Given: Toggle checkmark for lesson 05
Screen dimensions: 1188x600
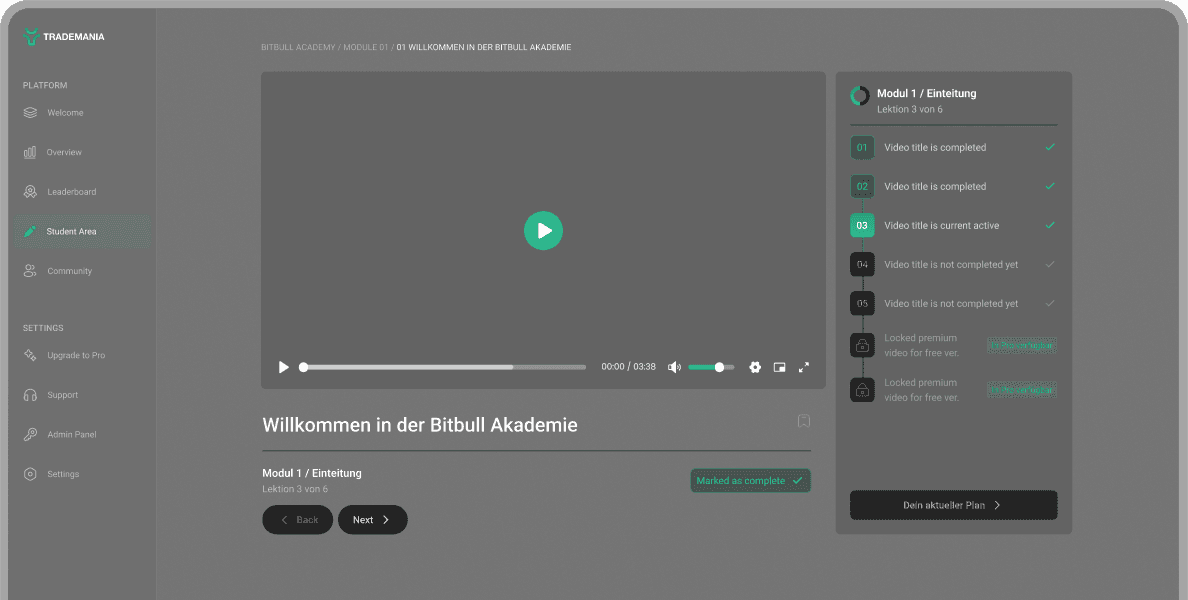Looking at the screenshot, I should 1050,303.
